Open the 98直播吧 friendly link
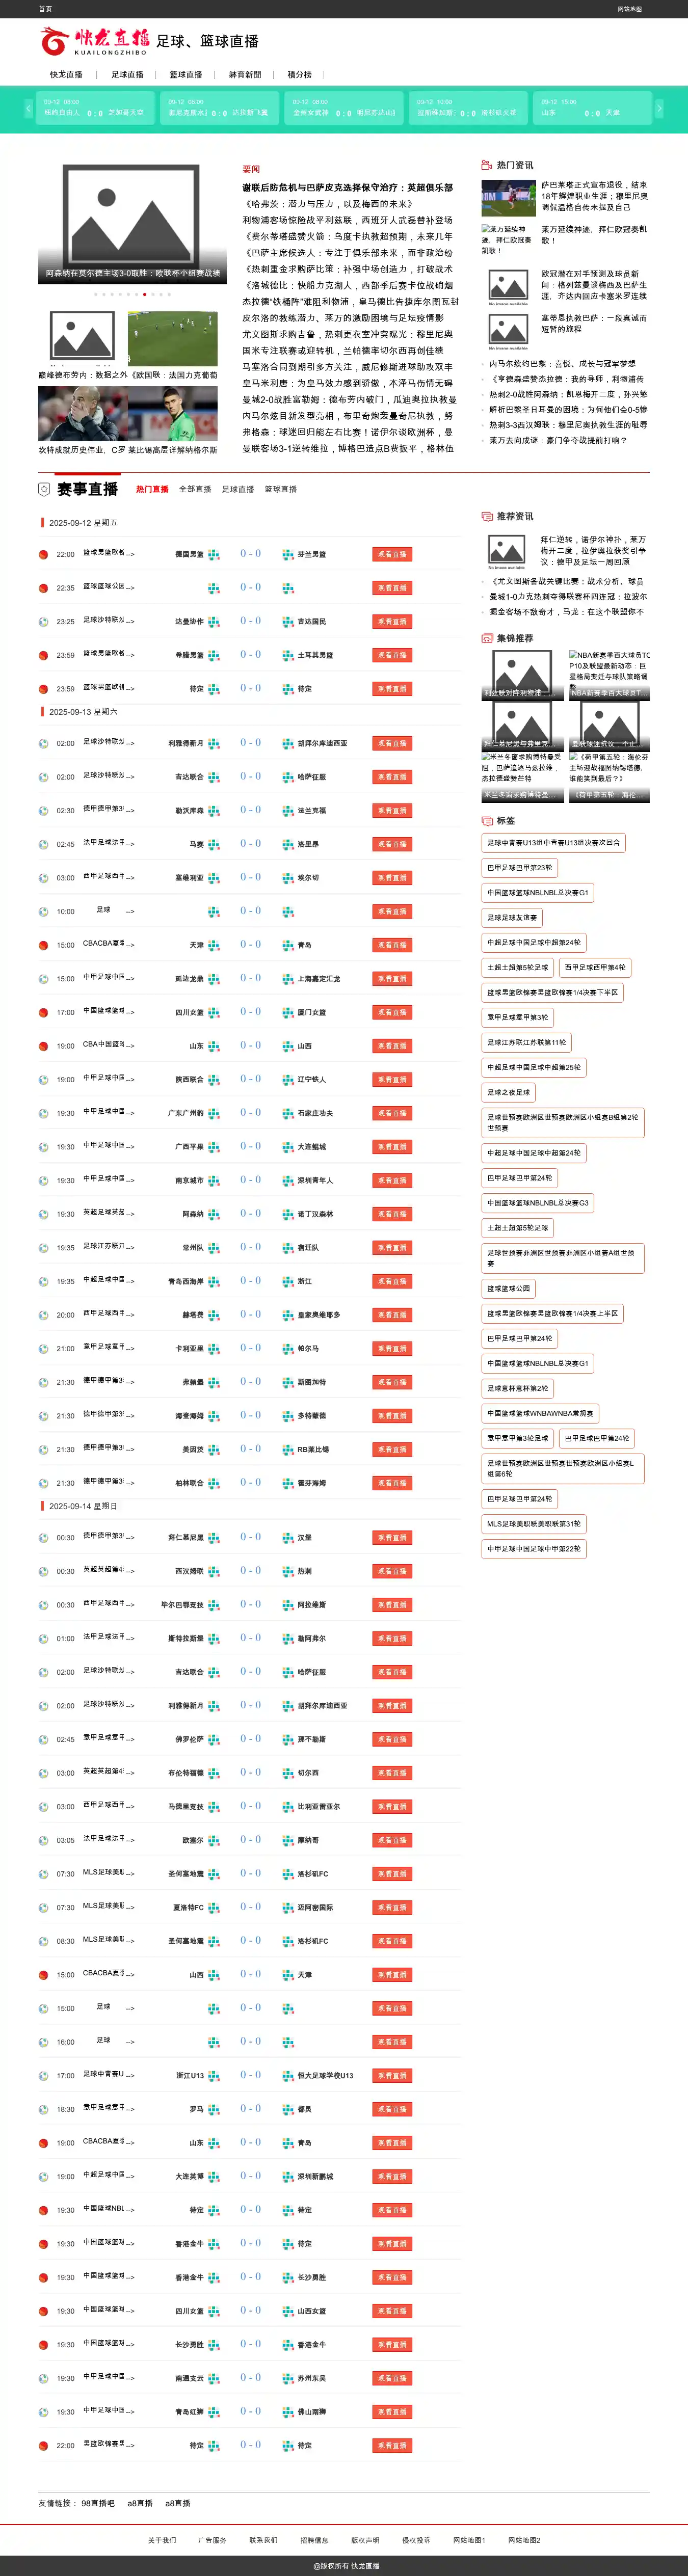688x2576 pixels. [98, 2503]
